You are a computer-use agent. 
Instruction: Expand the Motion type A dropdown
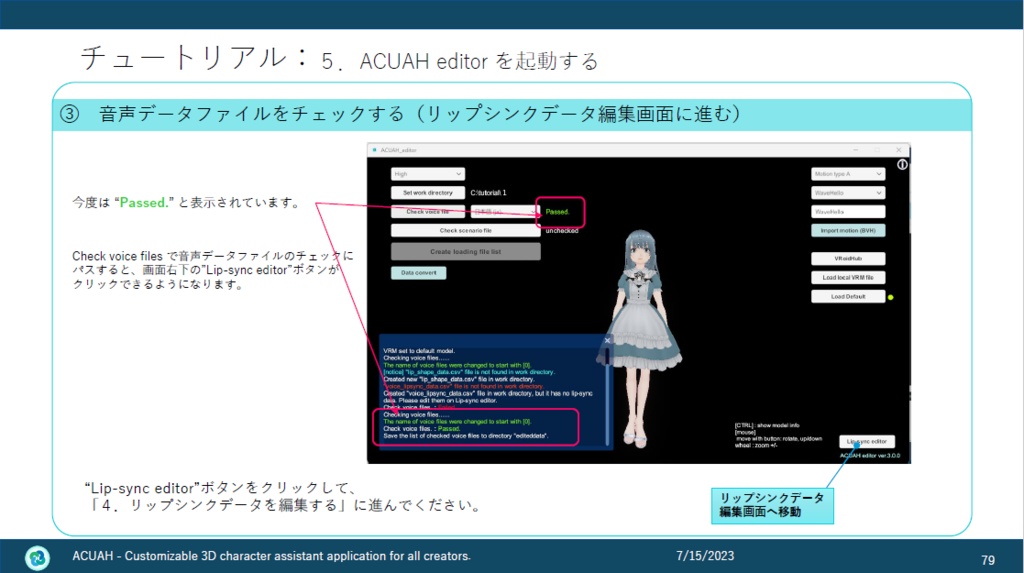pyautogui.click(x=848, y=174)
